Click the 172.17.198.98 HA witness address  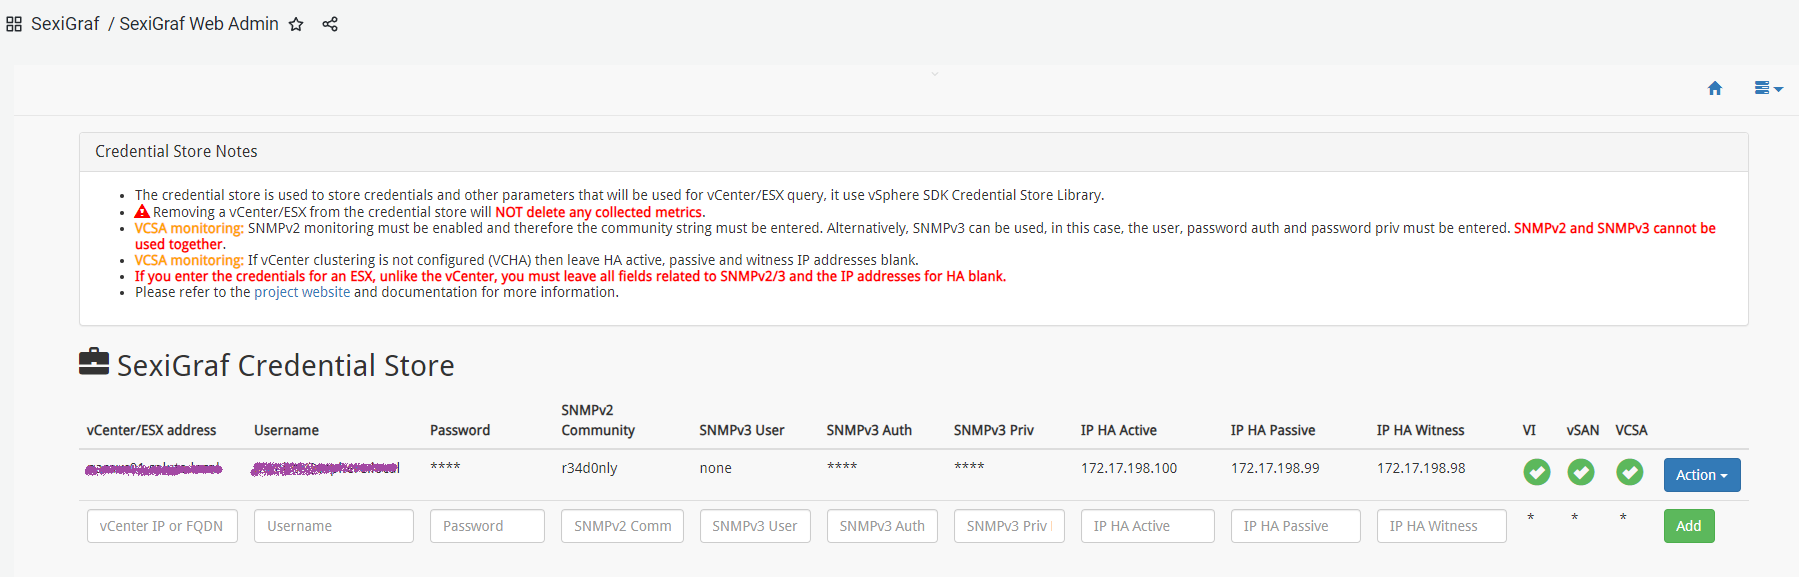click(1421, 468)
